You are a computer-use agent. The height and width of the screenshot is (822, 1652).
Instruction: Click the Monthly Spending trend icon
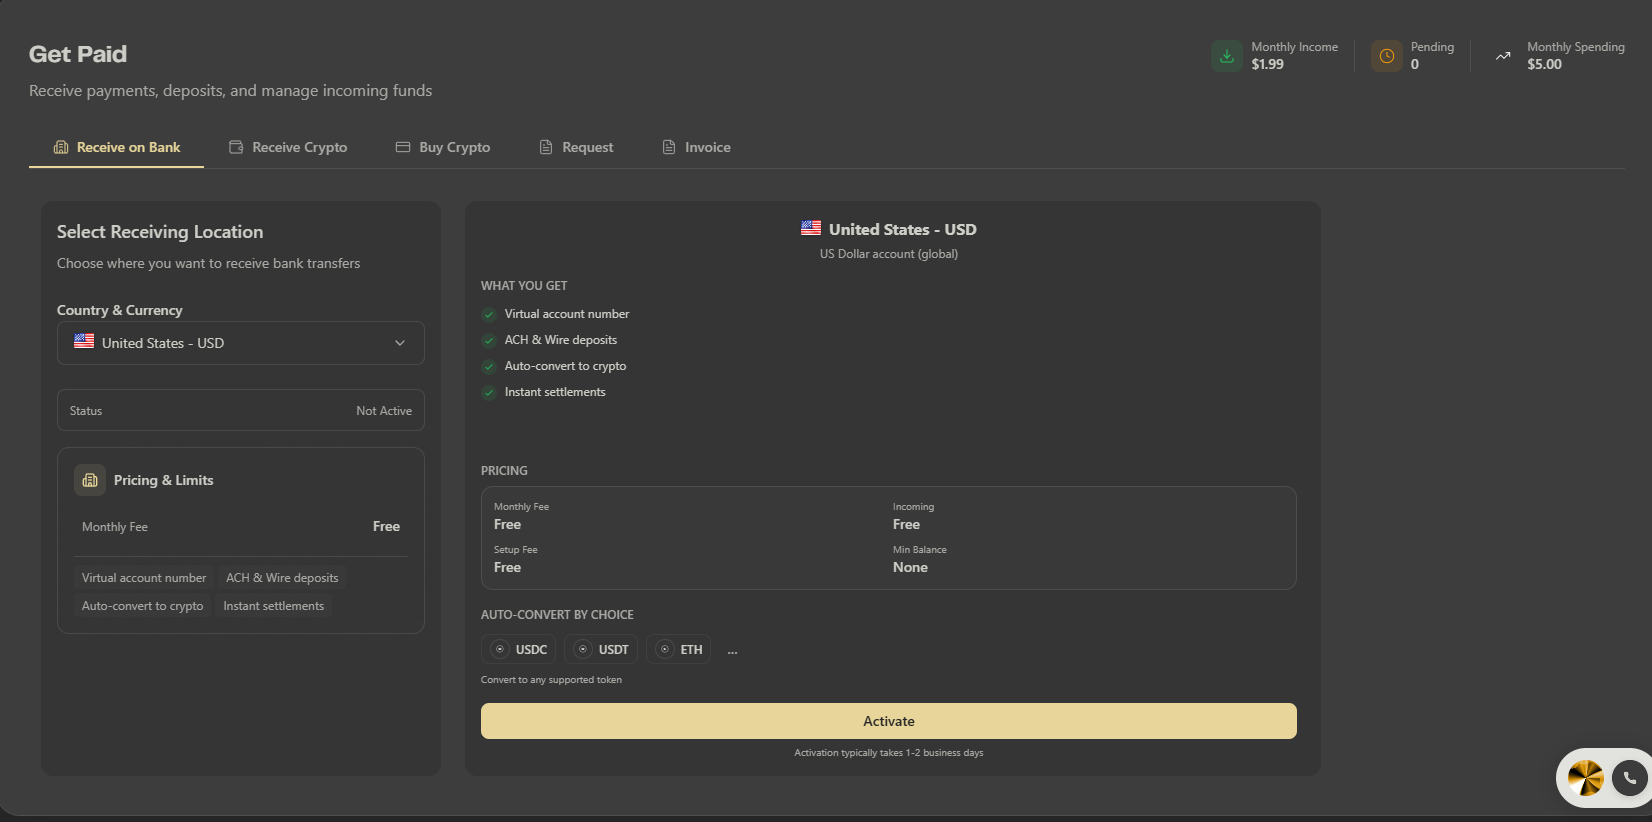click(1503, 56)
